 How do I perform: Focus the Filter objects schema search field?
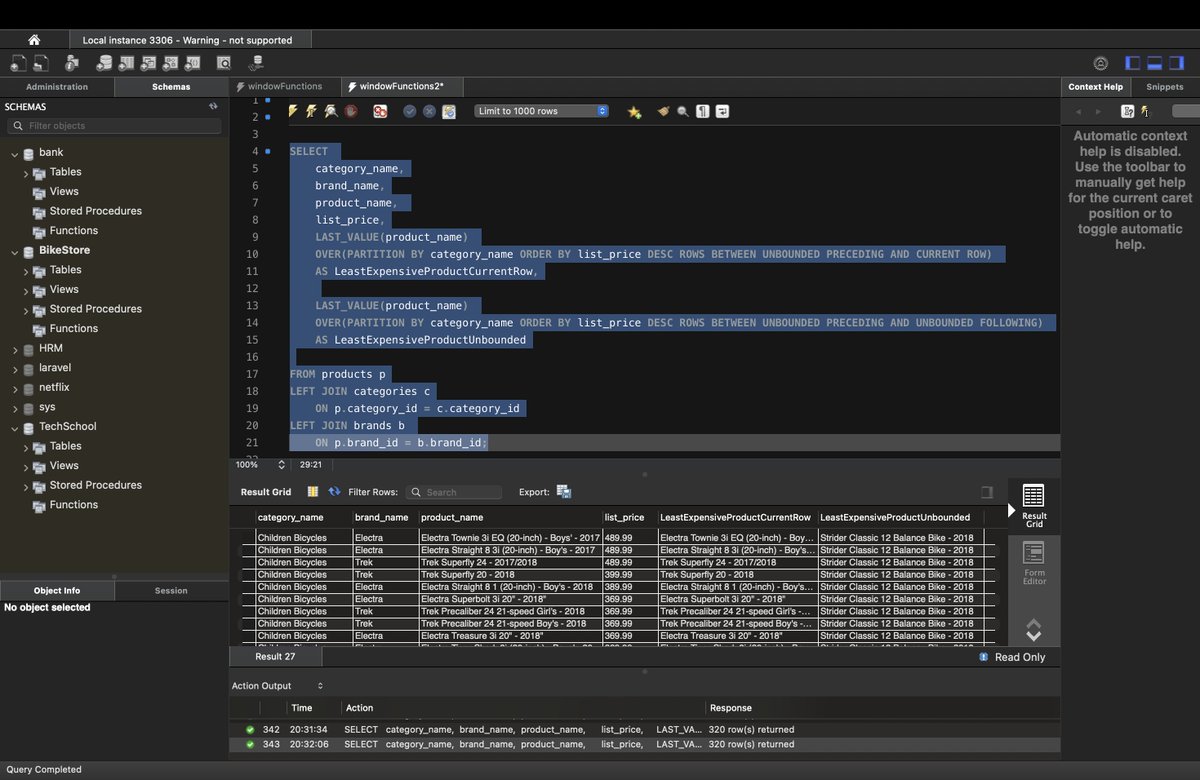114,126
